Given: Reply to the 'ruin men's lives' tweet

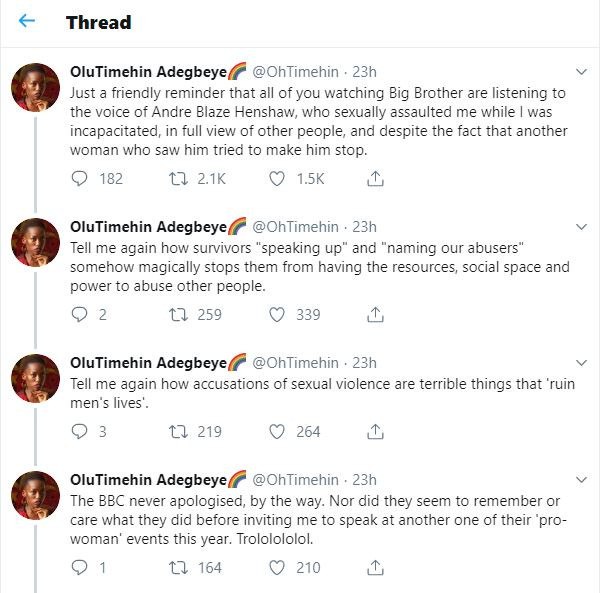Looking at the screenshot, I should click(82, 431).
